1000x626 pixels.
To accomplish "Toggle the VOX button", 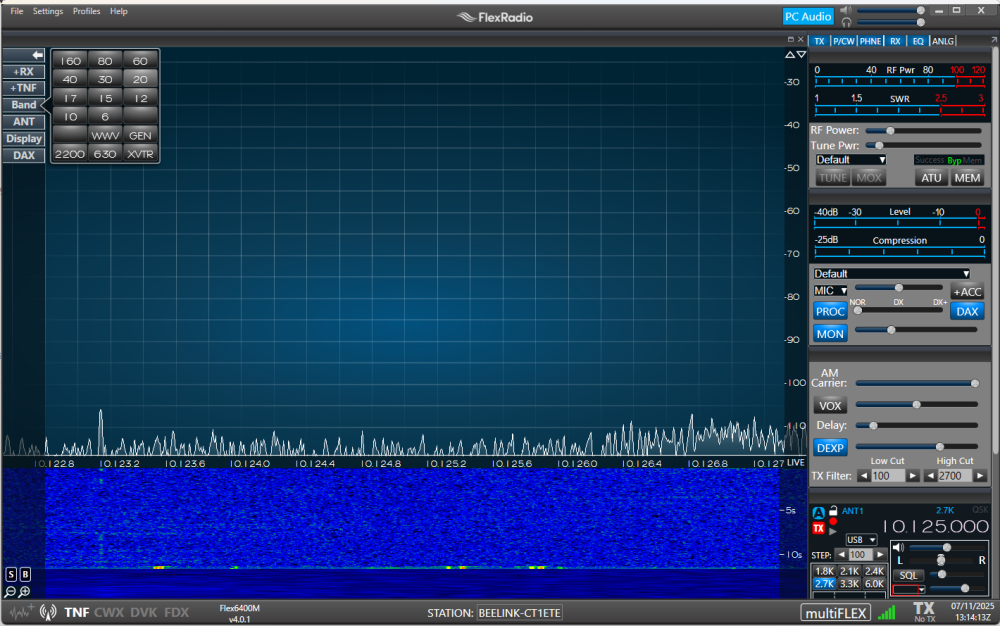I will [830, 405].
